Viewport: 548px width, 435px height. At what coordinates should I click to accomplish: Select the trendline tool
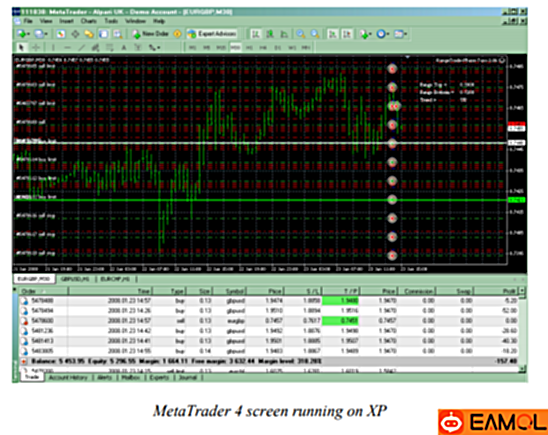[x=81, y=47]
